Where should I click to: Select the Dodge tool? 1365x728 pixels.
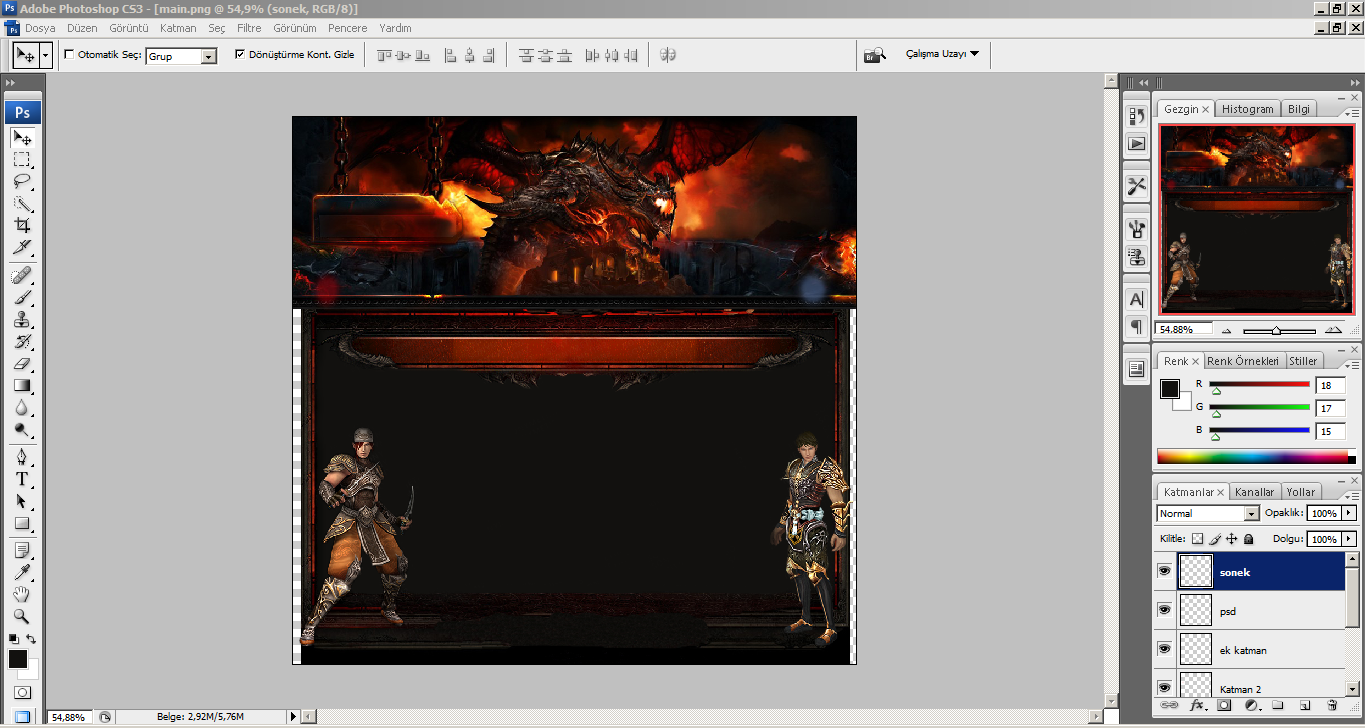tap(22, 430)
